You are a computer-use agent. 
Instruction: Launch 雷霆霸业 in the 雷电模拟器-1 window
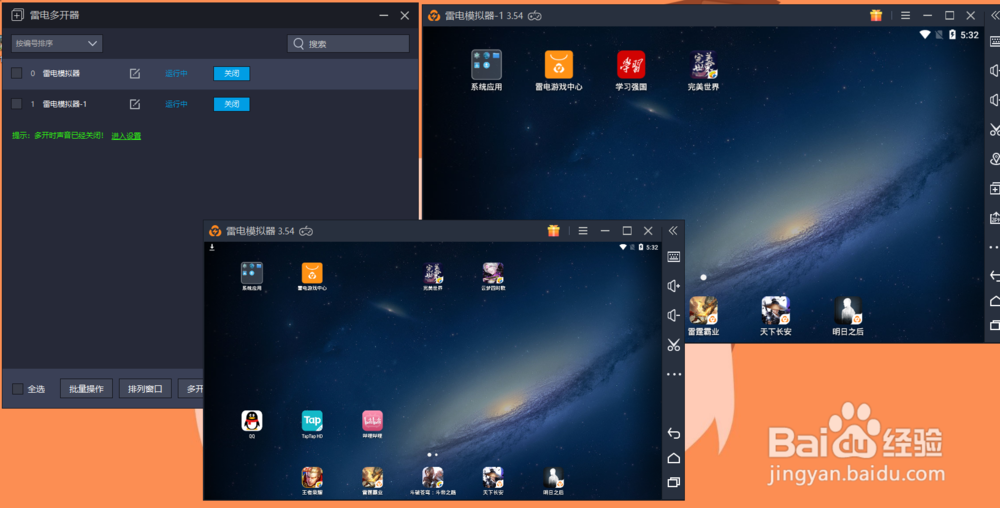(703, 310)
